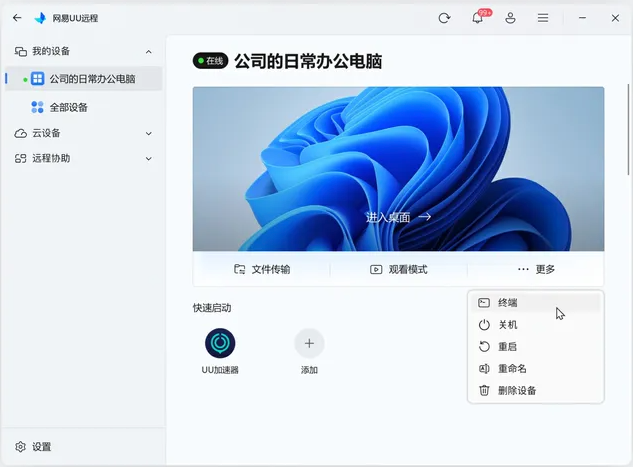Open the user account profile icon

(510, 18)
